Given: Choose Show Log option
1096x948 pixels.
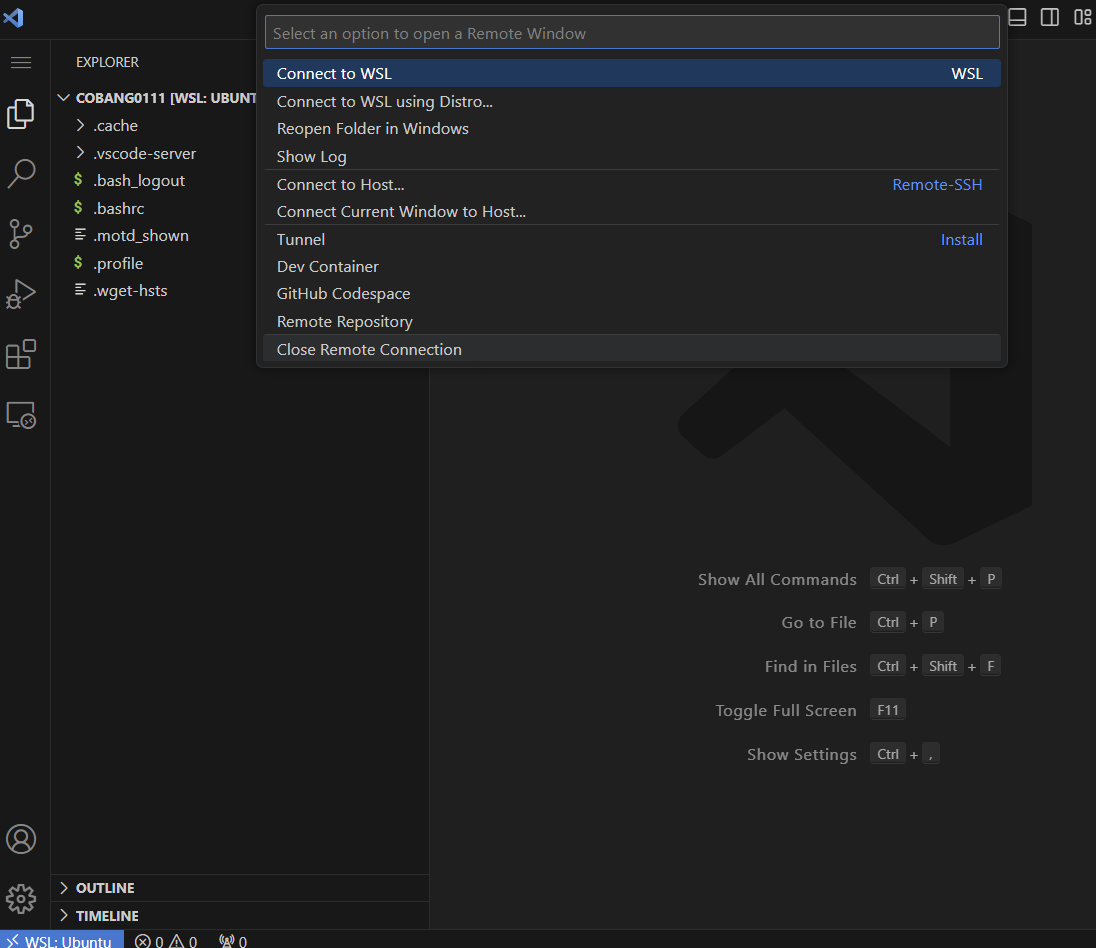Looking at the screenshot, I should click(x=632, y=157).
